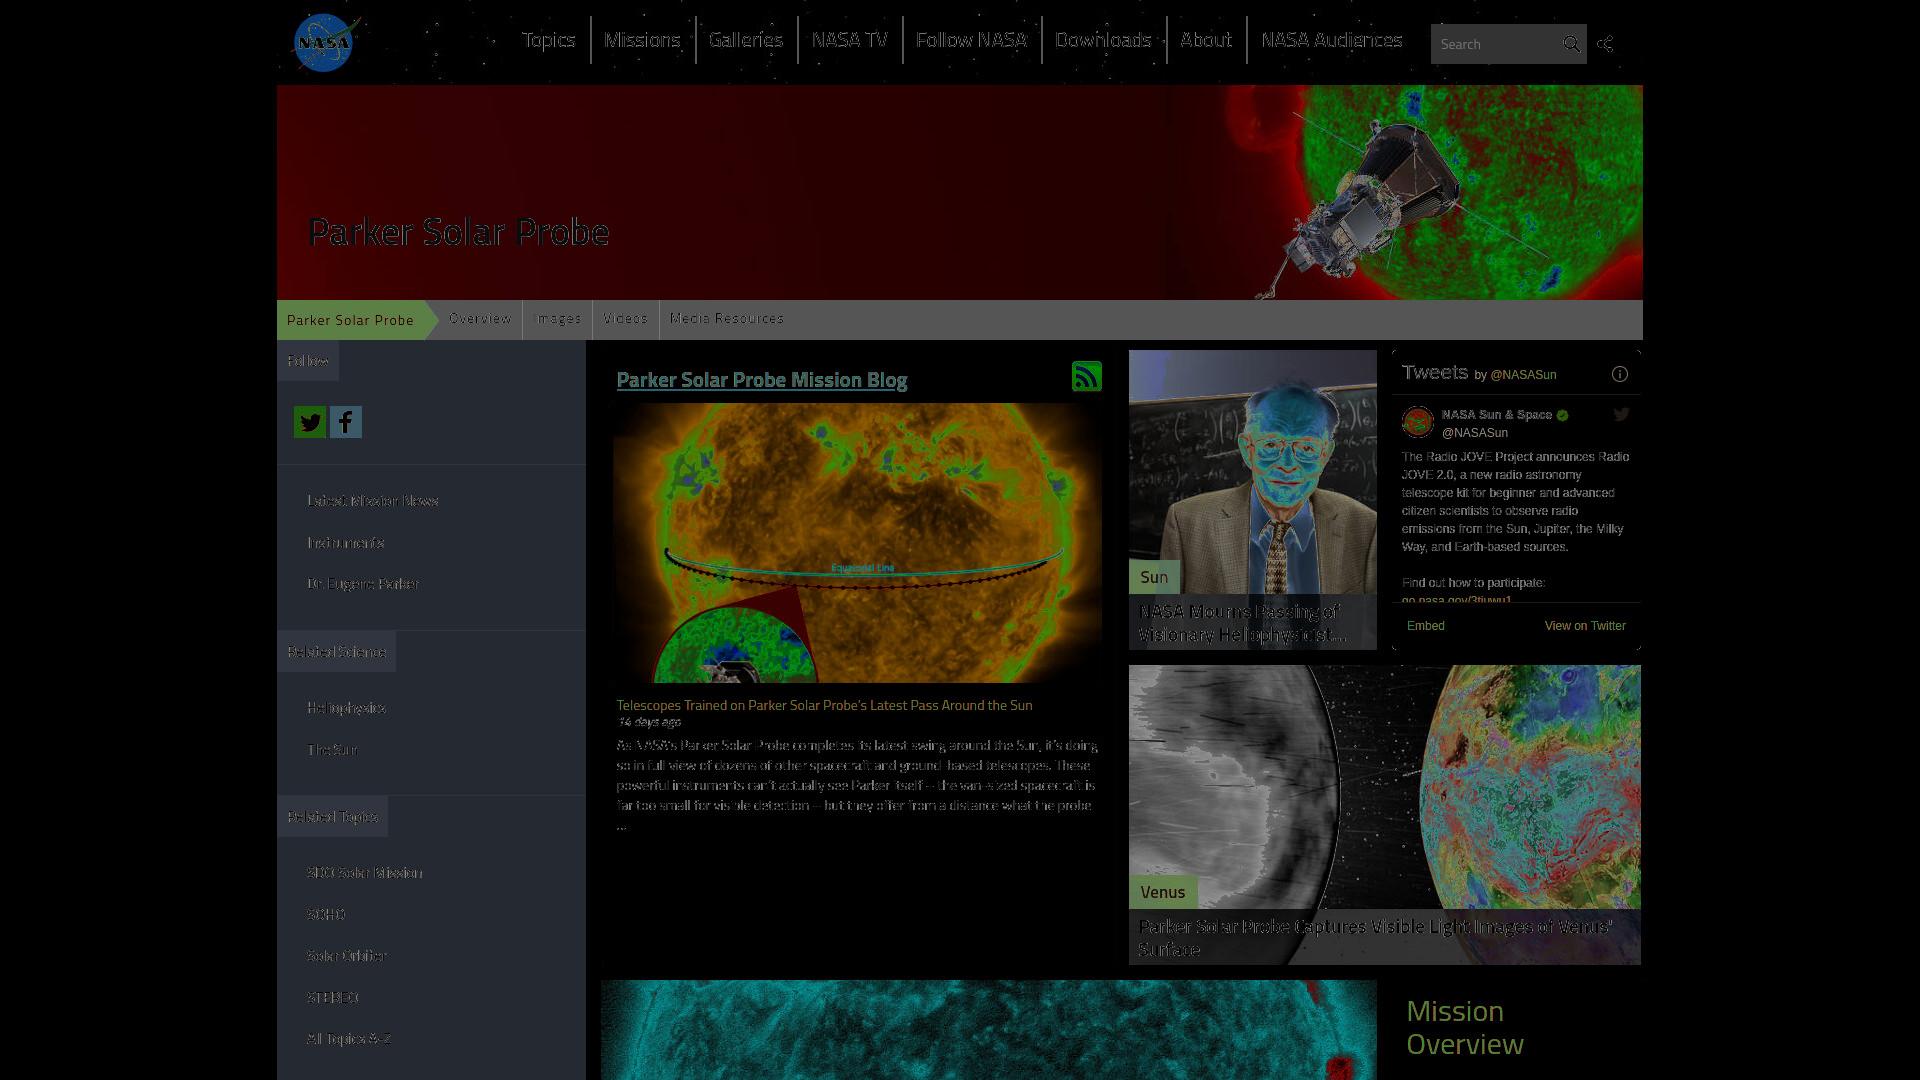Click the Twitter bird in the tweet
This screenshot has width=1920, height=1080.
pos(1622,414)
